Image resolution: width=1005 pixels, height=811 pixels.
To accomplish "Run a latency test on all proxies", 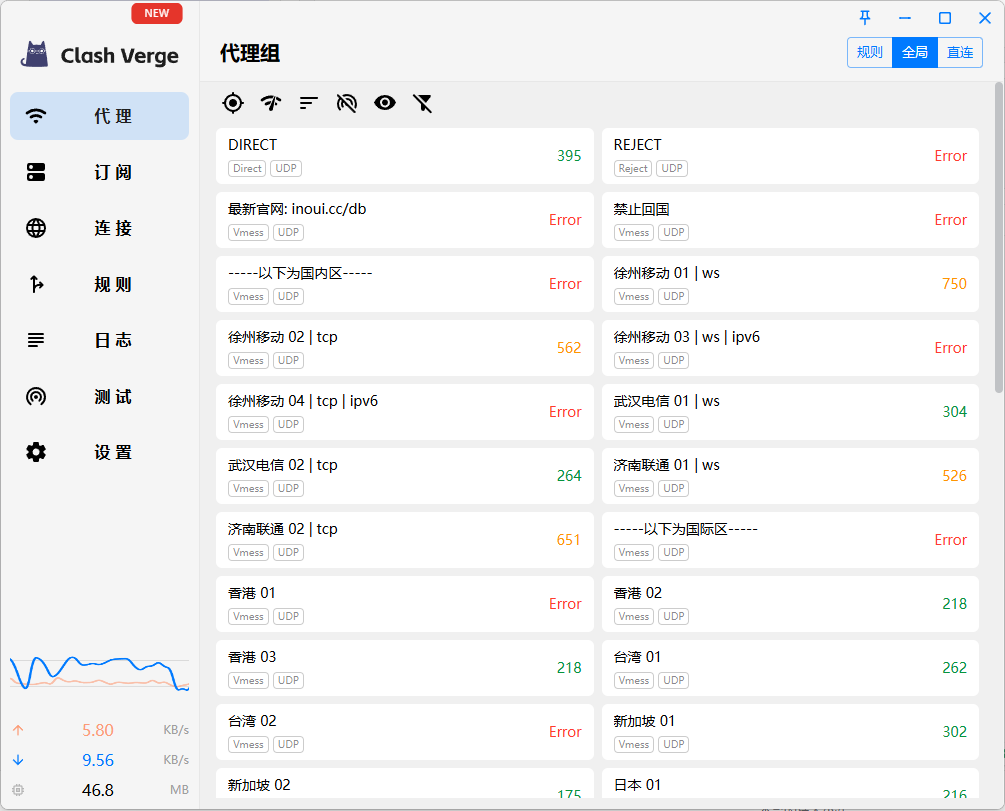I will point(270,103).
